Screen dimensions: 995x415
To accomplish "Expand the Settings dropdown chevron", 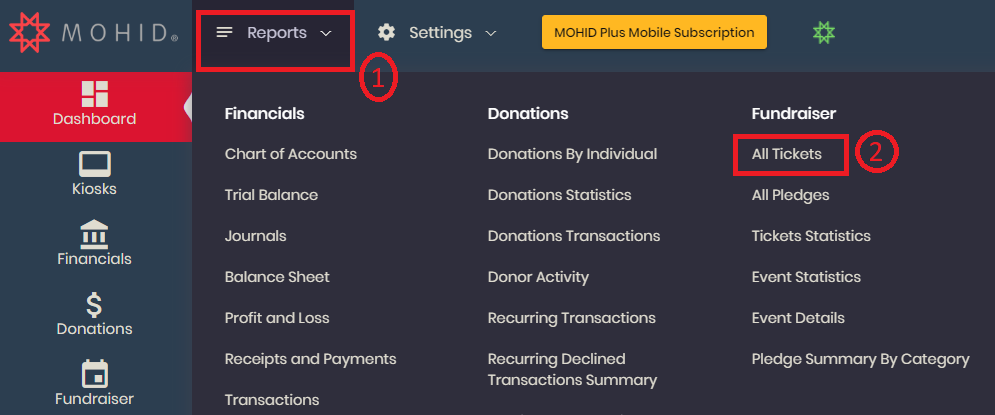I will (491, 33).
